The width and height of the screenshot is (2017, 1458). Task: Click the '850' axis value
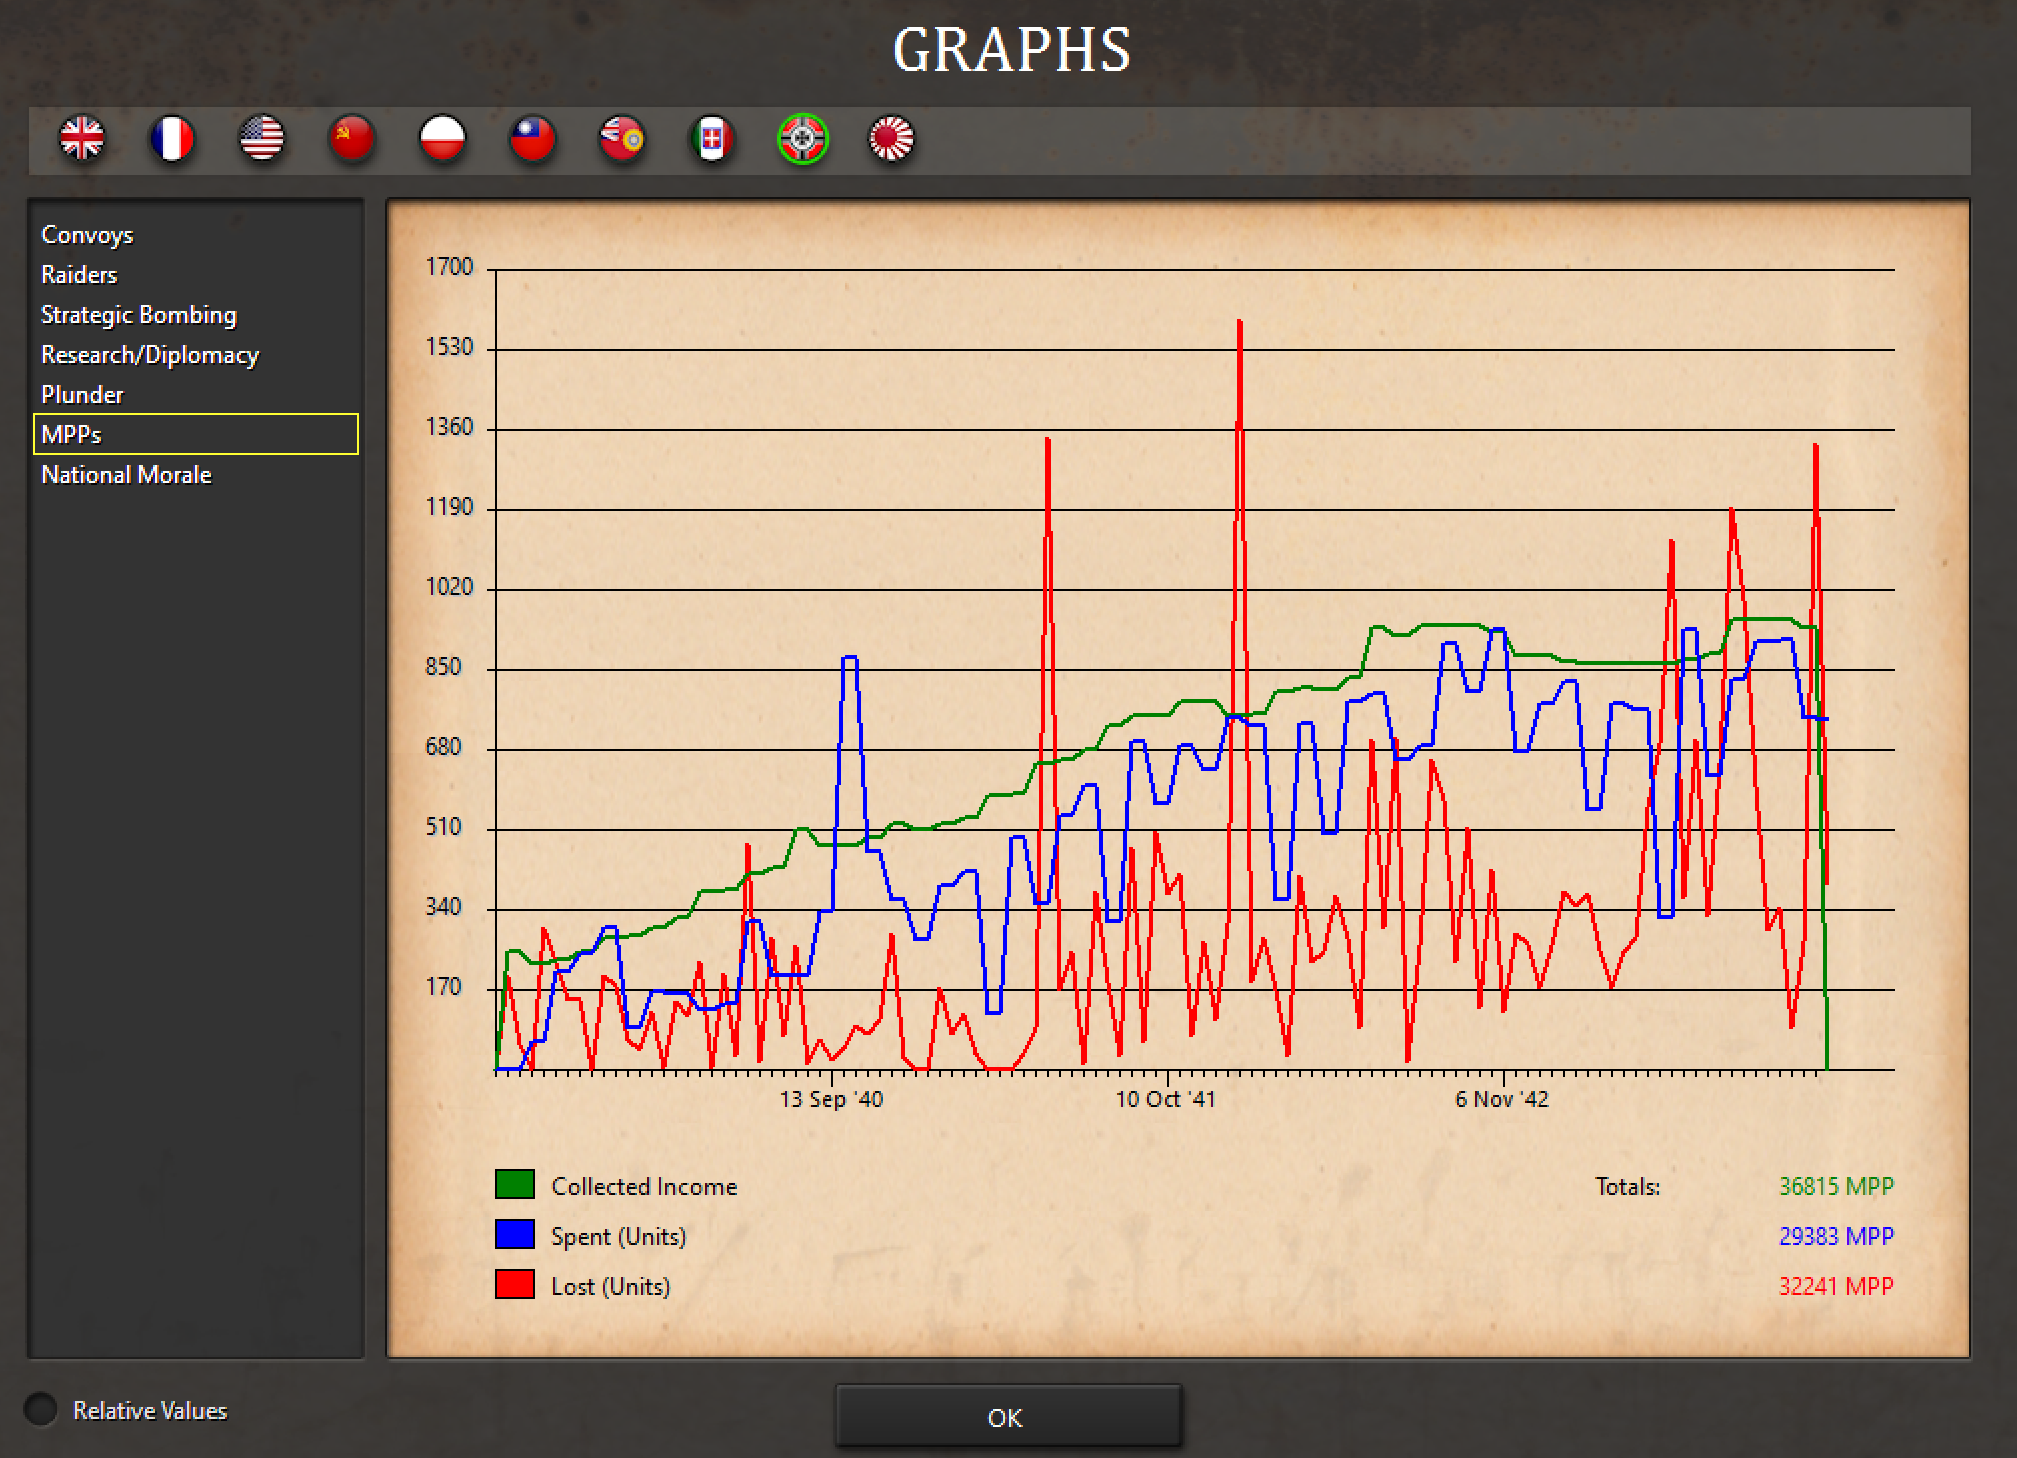[443, 667]
